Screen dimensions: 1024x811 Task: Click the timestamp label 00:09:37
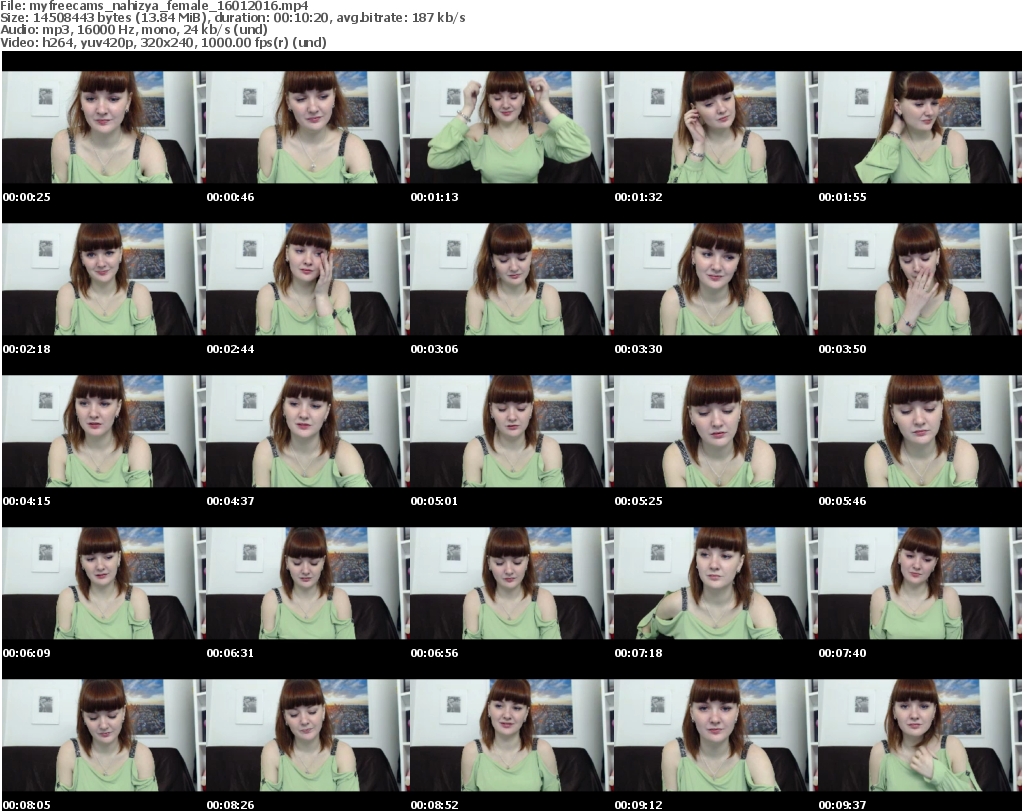[x=842, y=805]
